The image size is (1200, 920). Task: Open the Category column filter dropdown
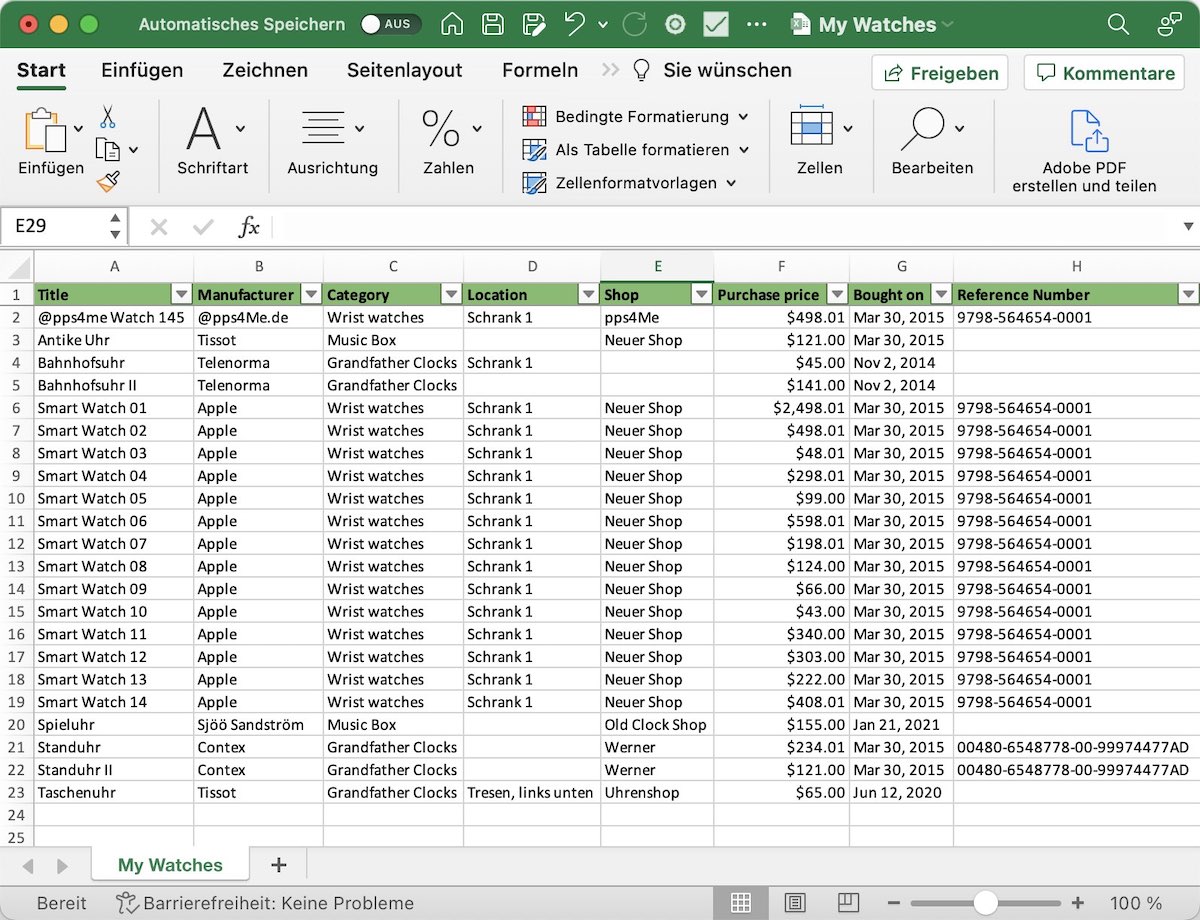[450, 294]
